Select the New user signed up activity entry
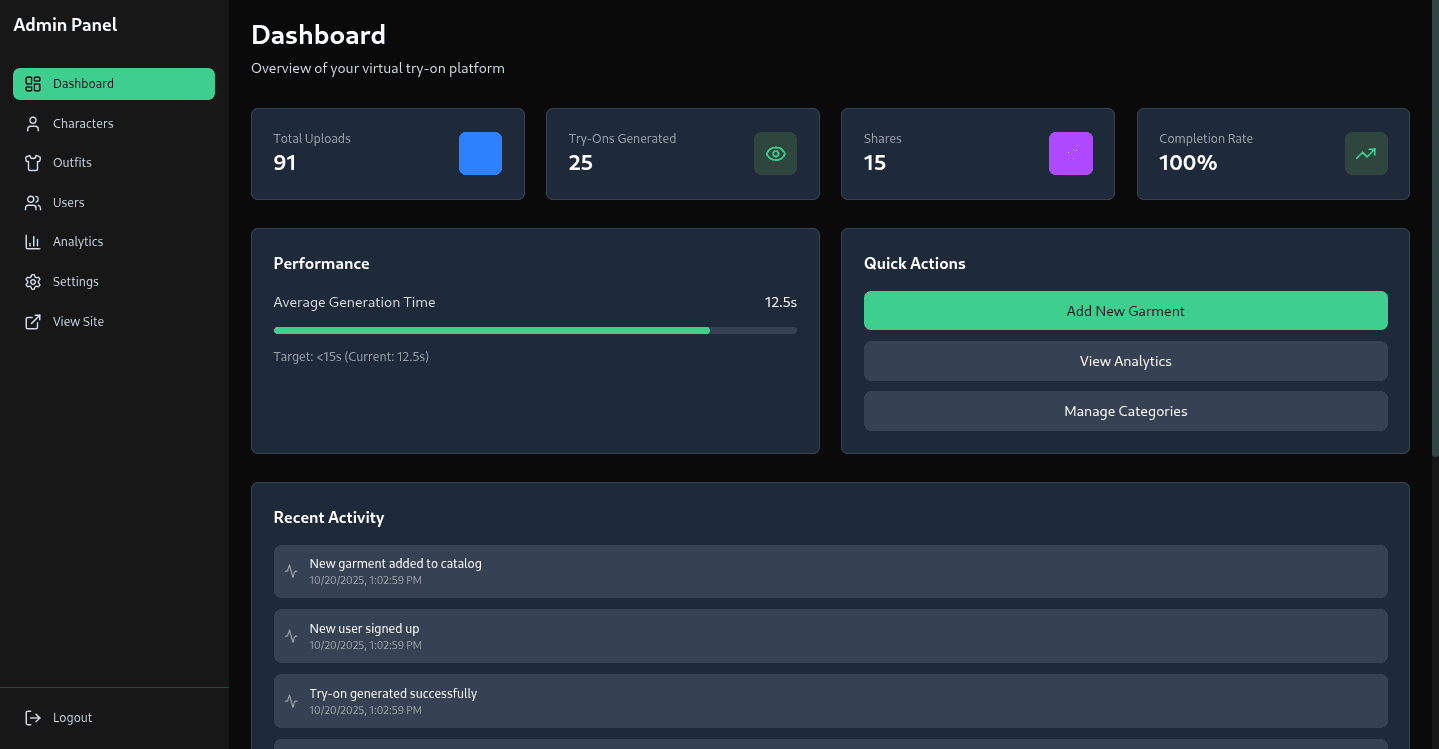The width and height of the screenshot is (1439, 749). (831, 636)
